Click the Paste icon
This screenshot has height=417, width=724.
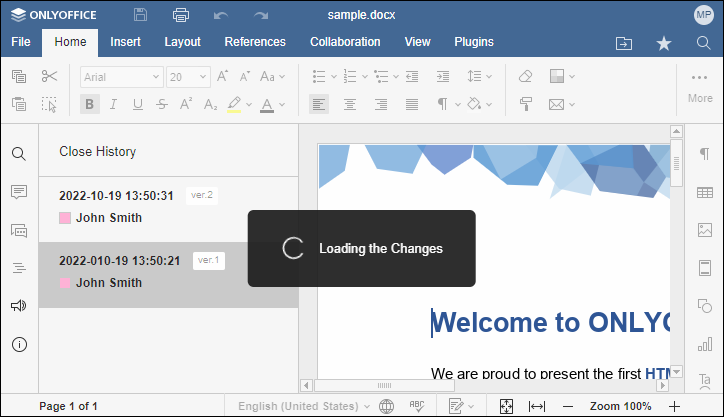[x=19, y=104]
